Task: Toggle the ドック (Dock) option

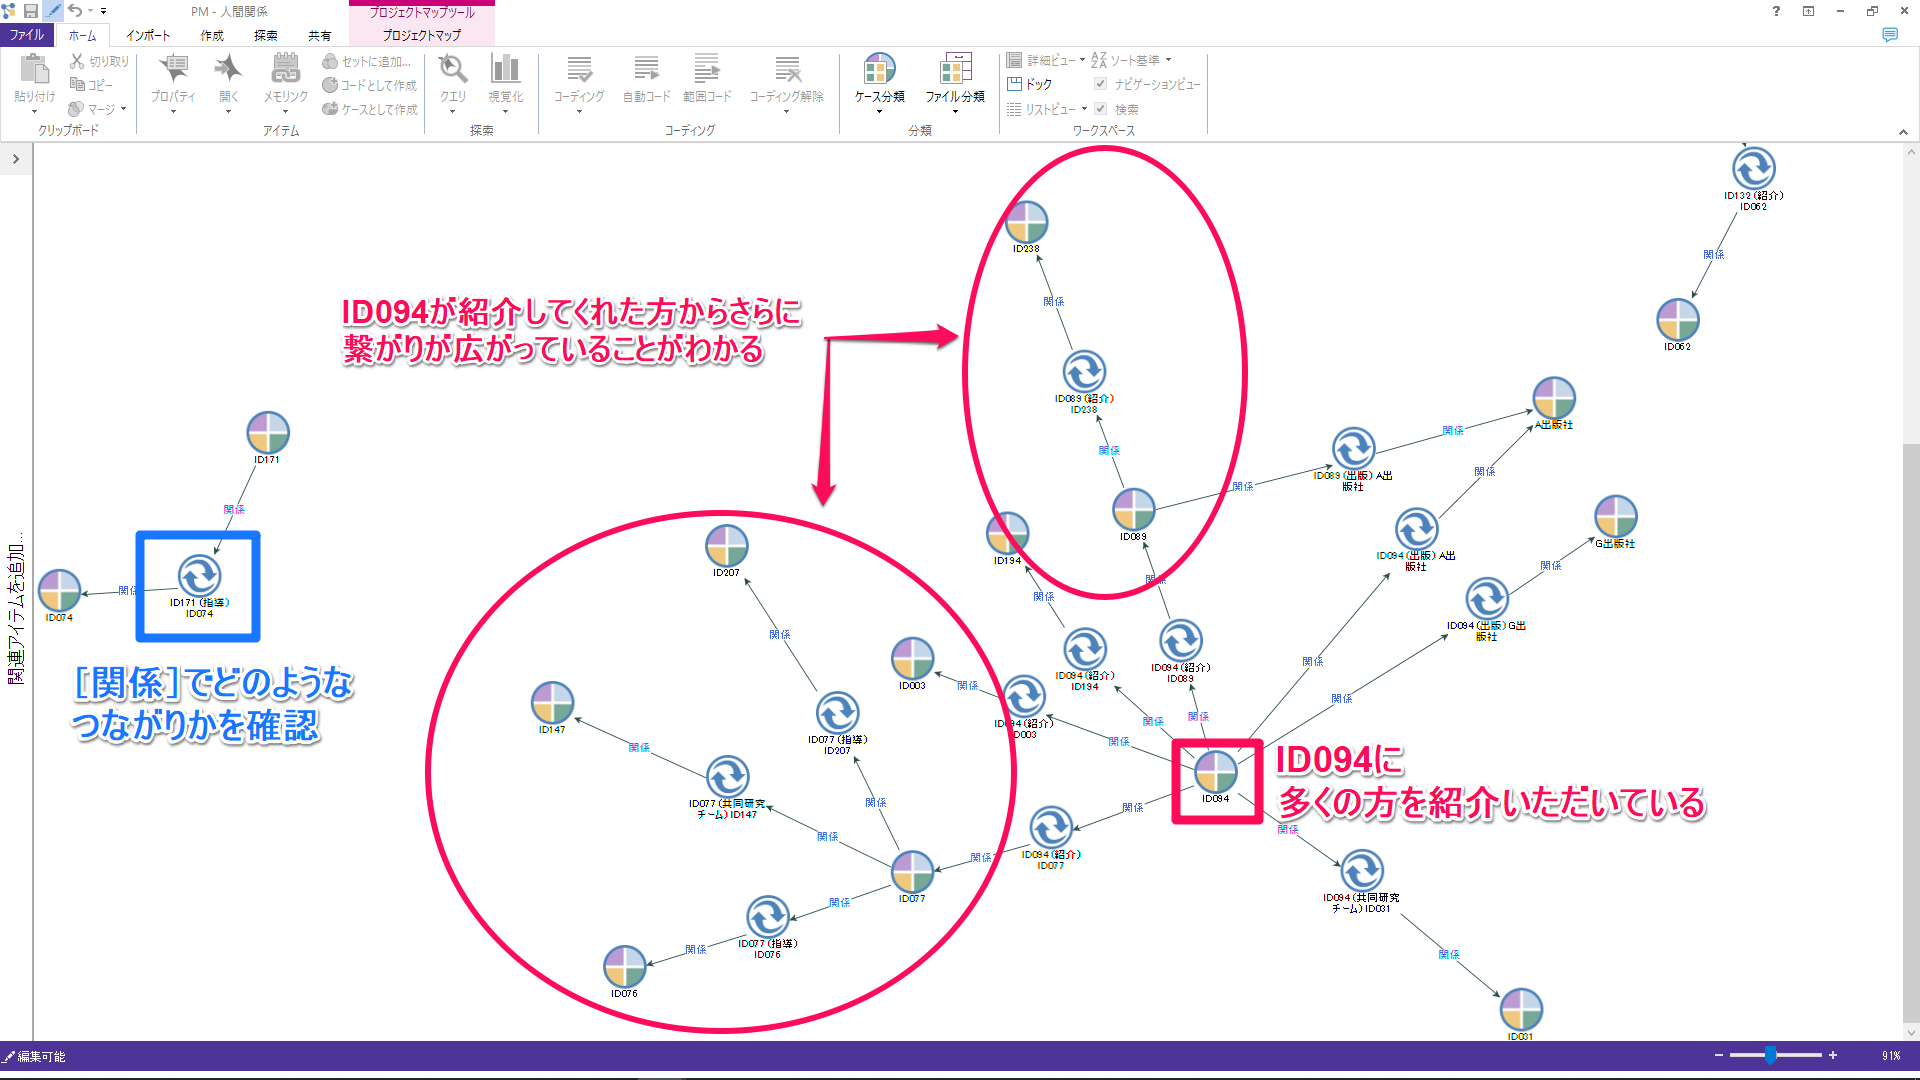Action: point(1030,84)
